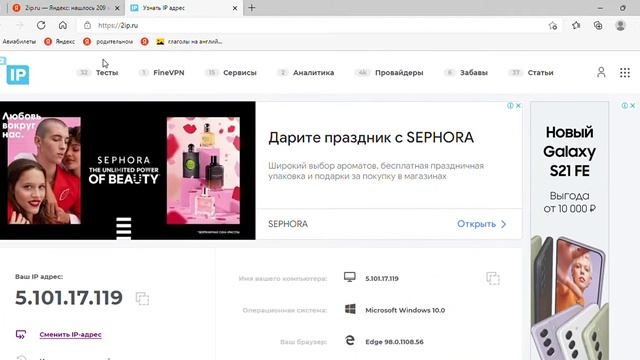Open the browser profile avatar
640x360 pixels.
pos(620,25)
